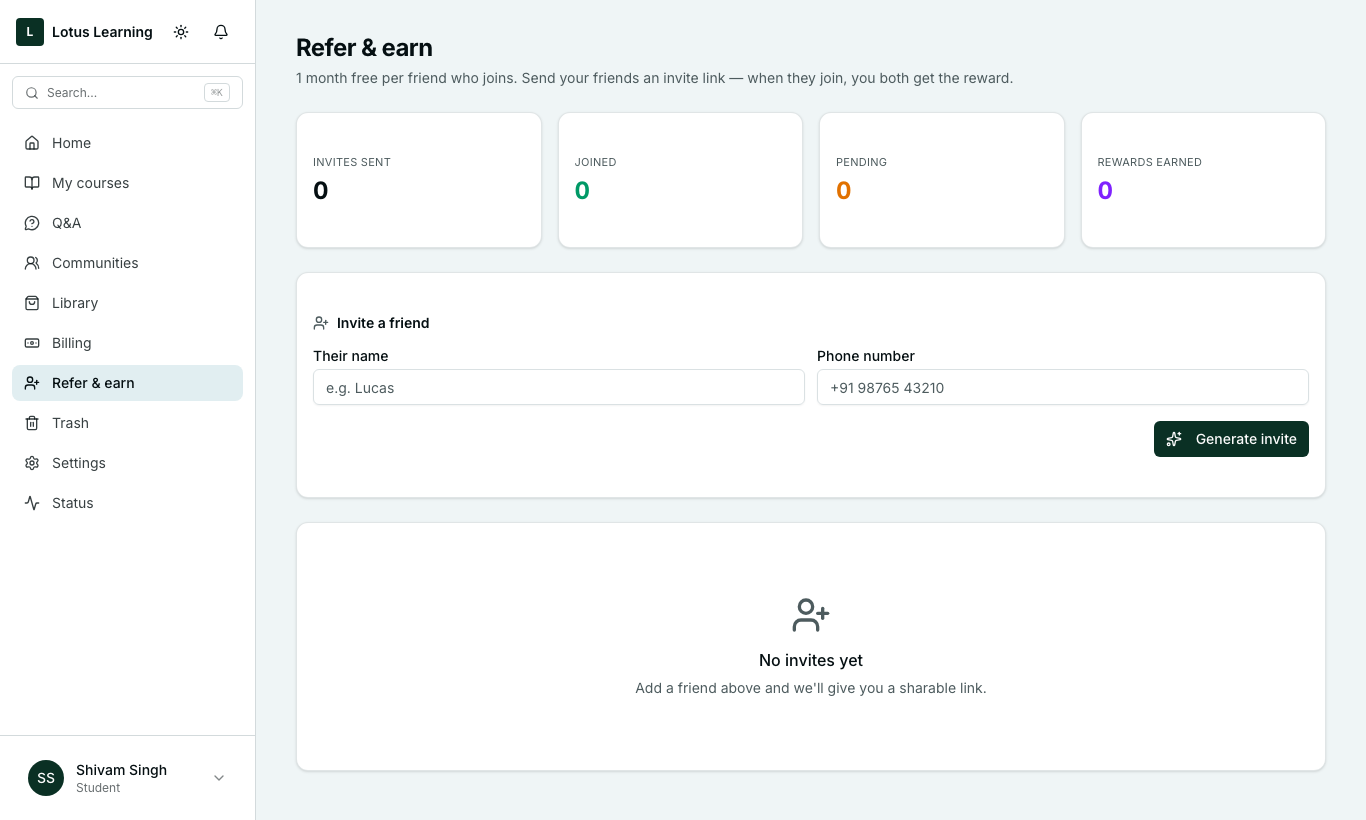This screenshot has height=820, width=1366.
Task: Focus the Search field
Action: point(127,93)
